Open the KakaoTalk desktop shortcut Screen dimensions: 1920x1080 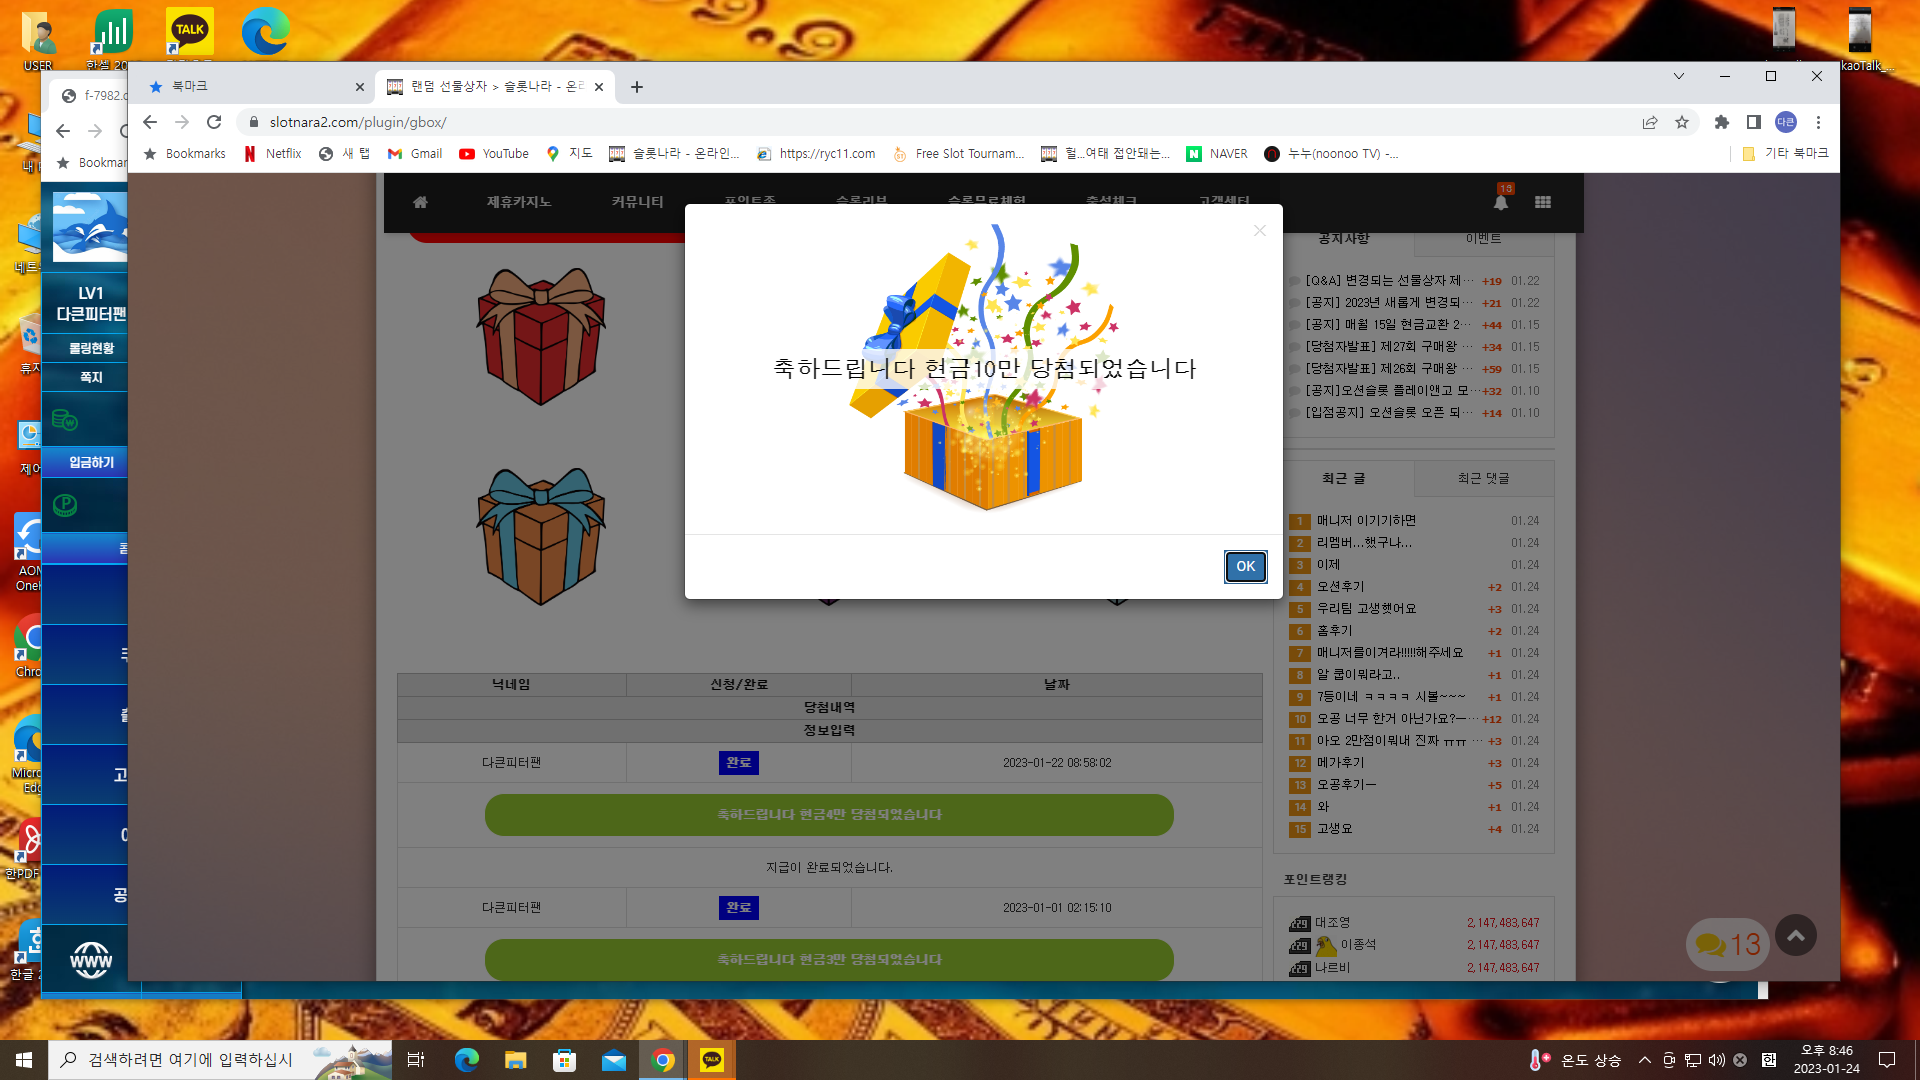pos(189,38)
